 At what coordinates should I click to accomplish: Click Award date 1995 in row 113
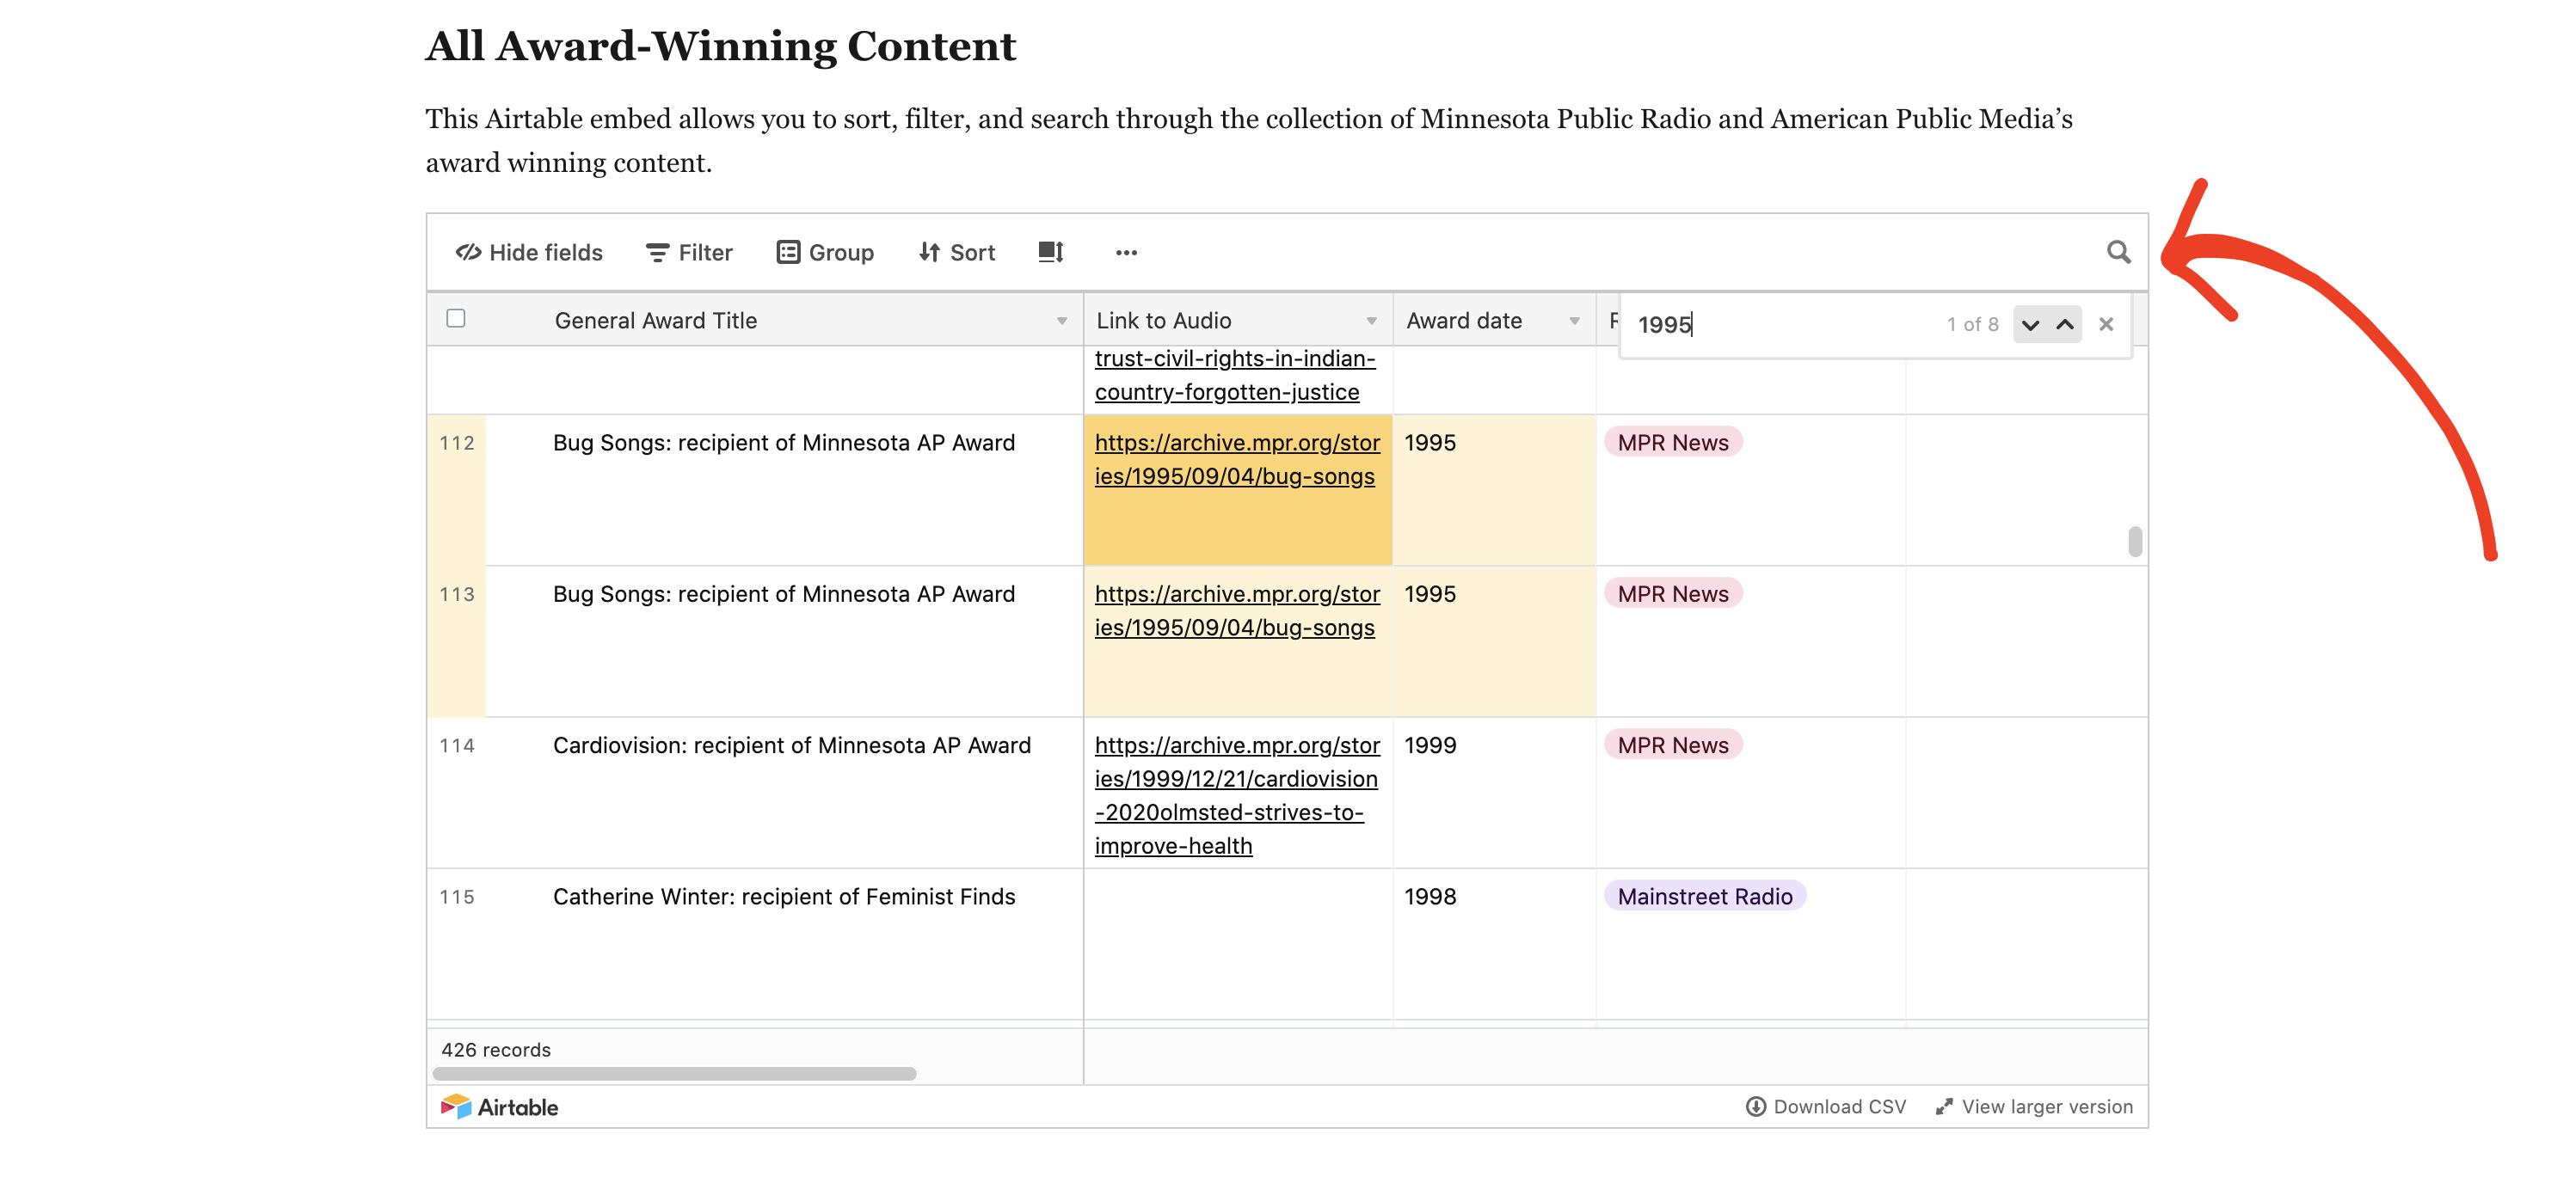tap(1494, 641)
